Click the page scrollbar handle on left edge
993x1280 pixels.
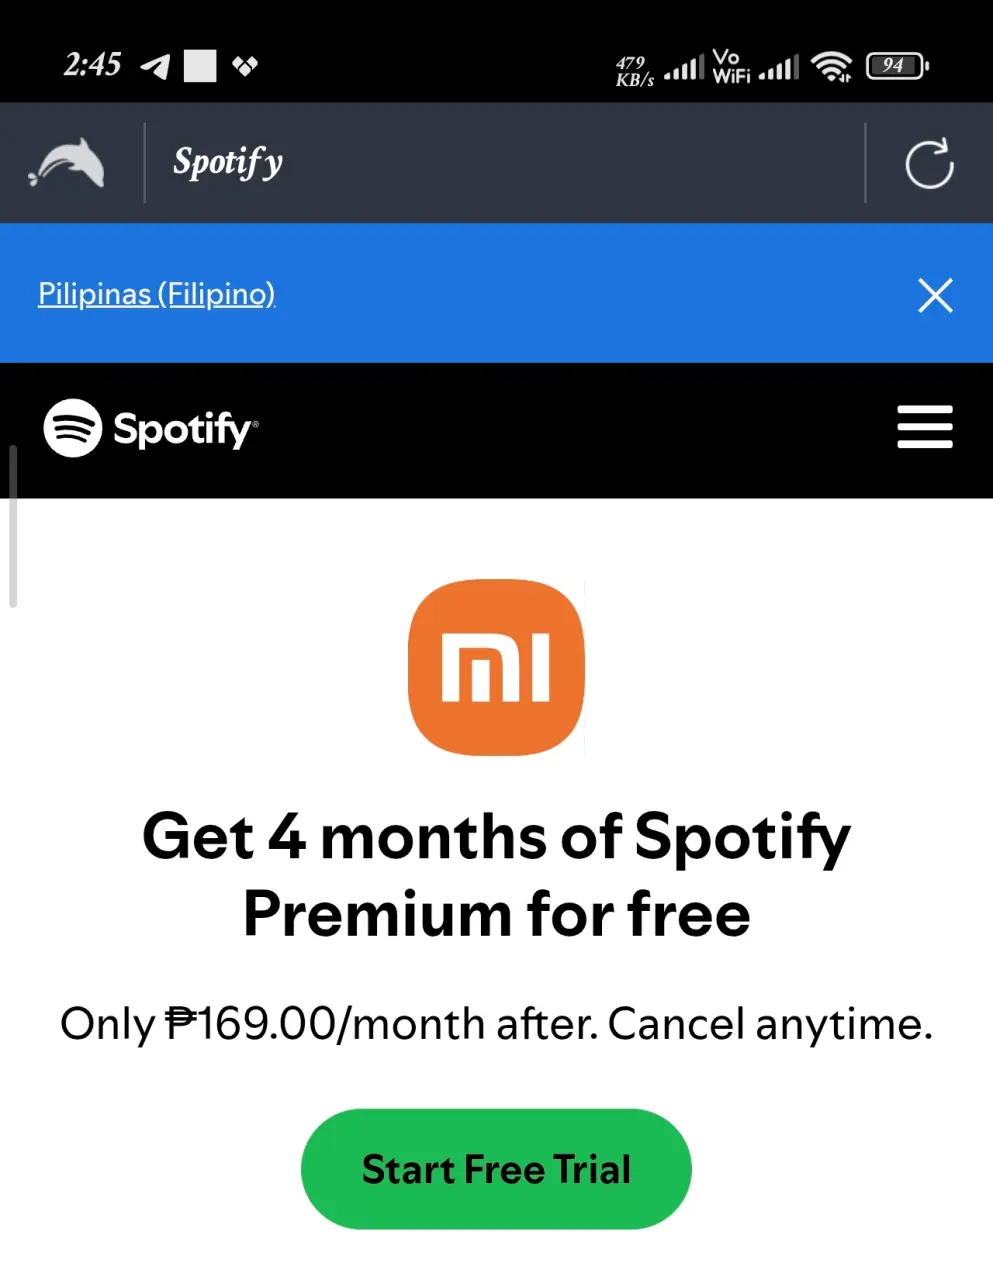(13, 526)
